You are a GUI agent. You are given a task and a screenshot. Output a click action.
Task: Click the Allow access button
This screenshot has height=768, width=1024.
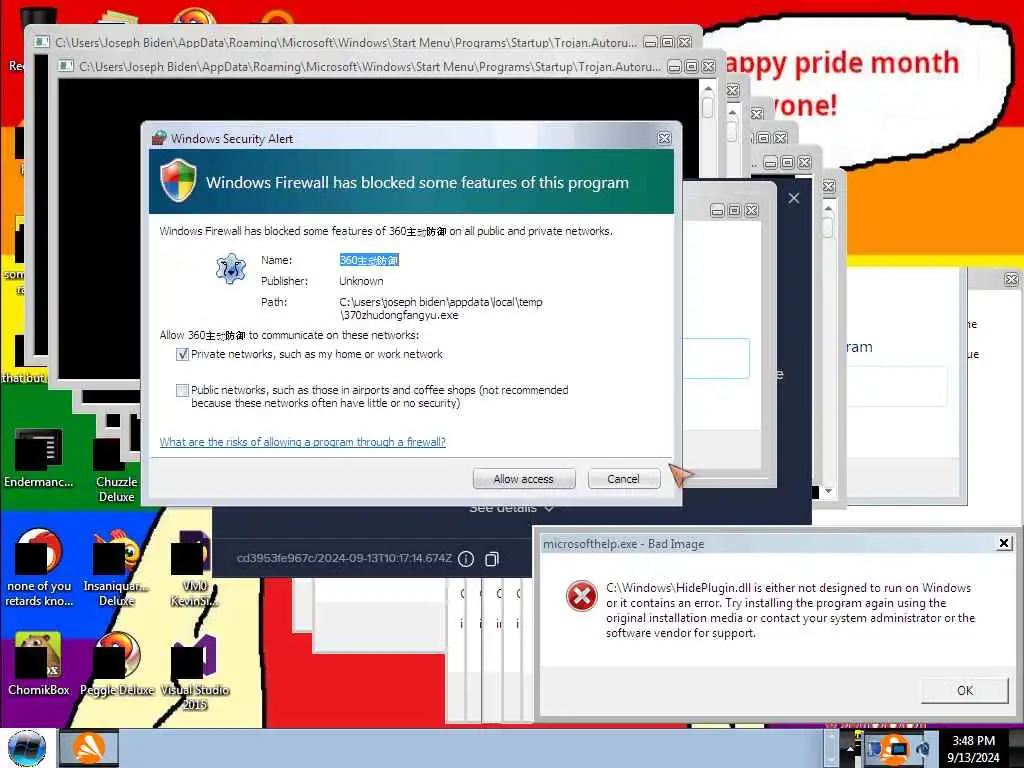coord(524,479)
